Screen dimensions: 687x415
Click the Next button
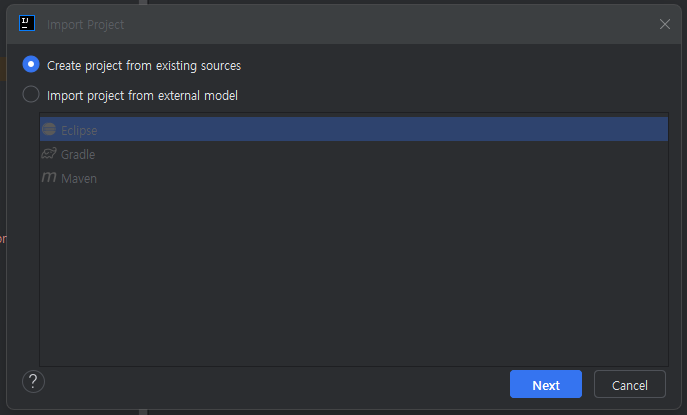tap(545, 384)
